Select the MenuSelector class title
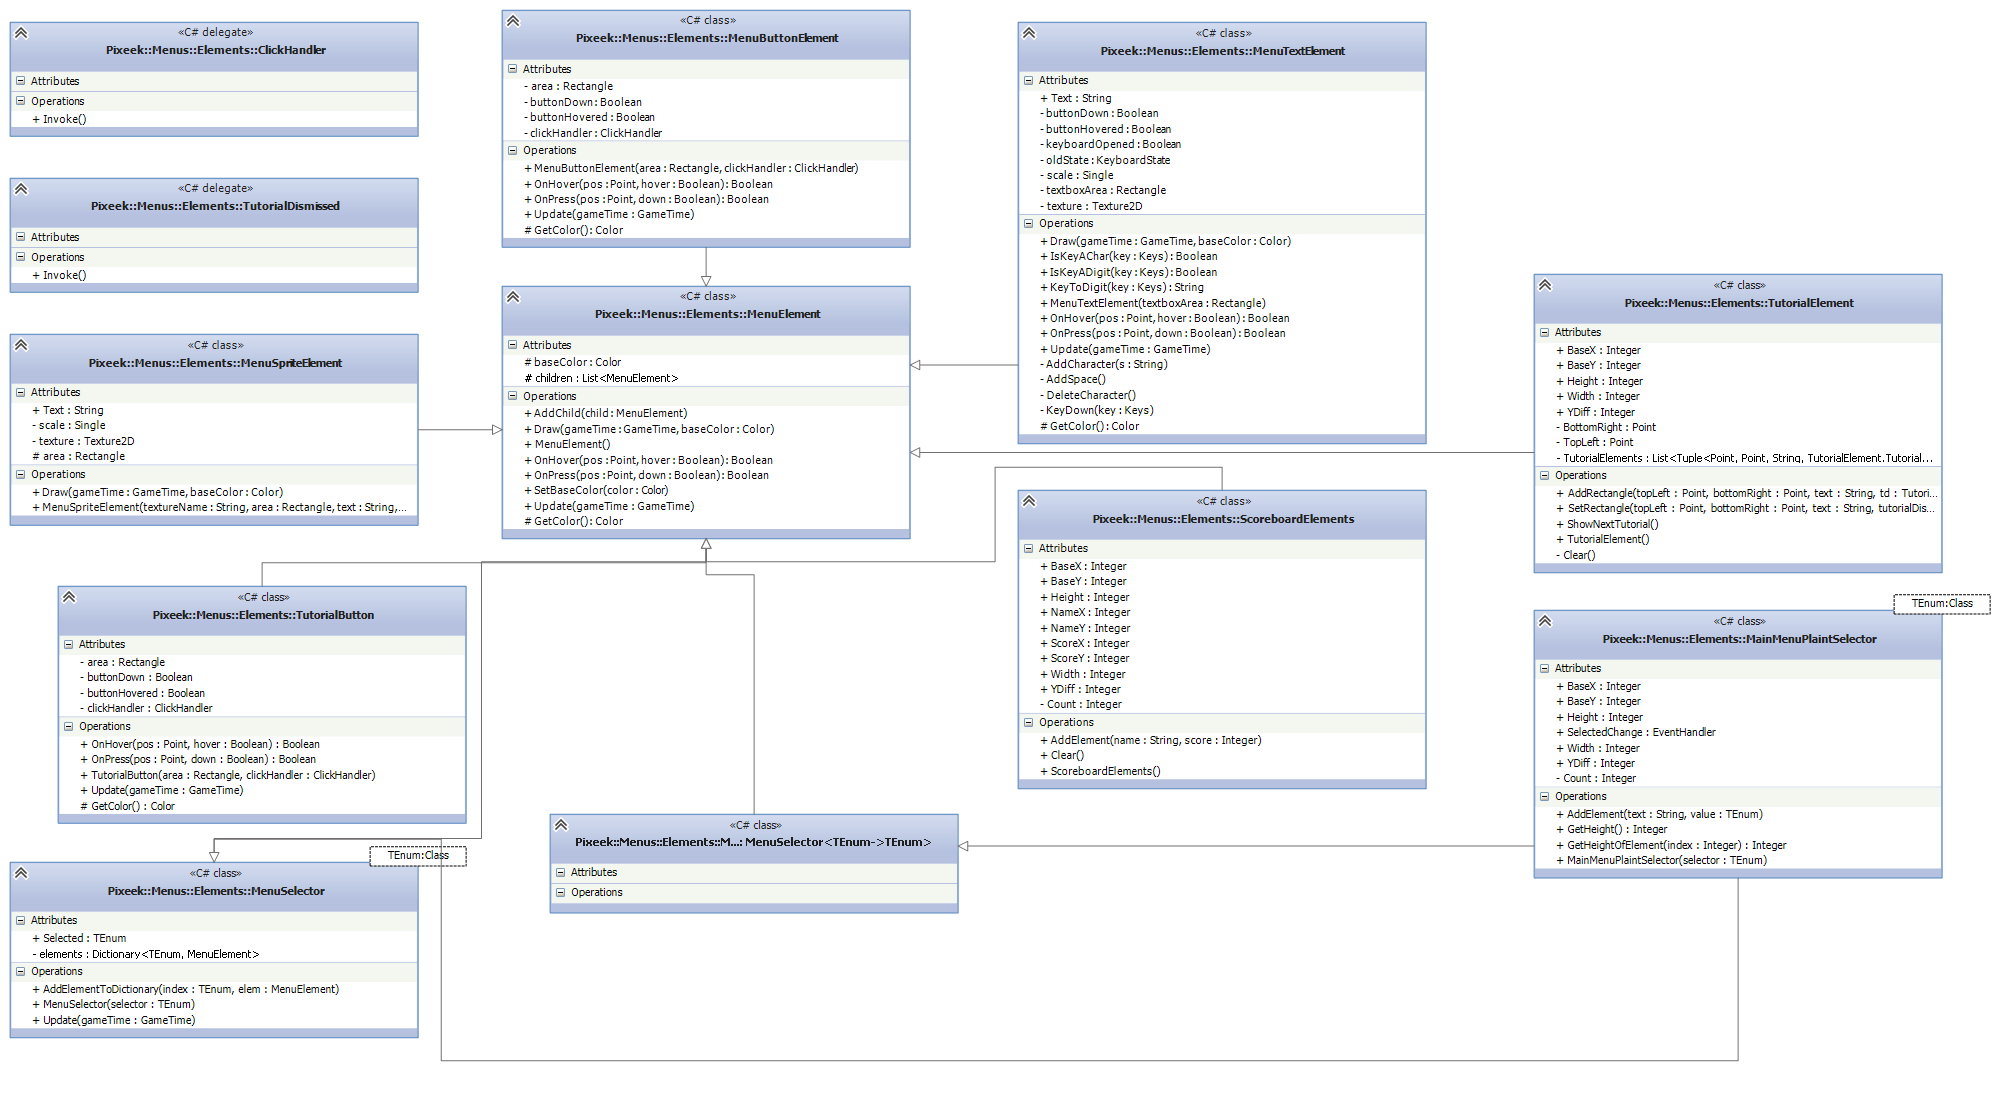 pos(216,891)
